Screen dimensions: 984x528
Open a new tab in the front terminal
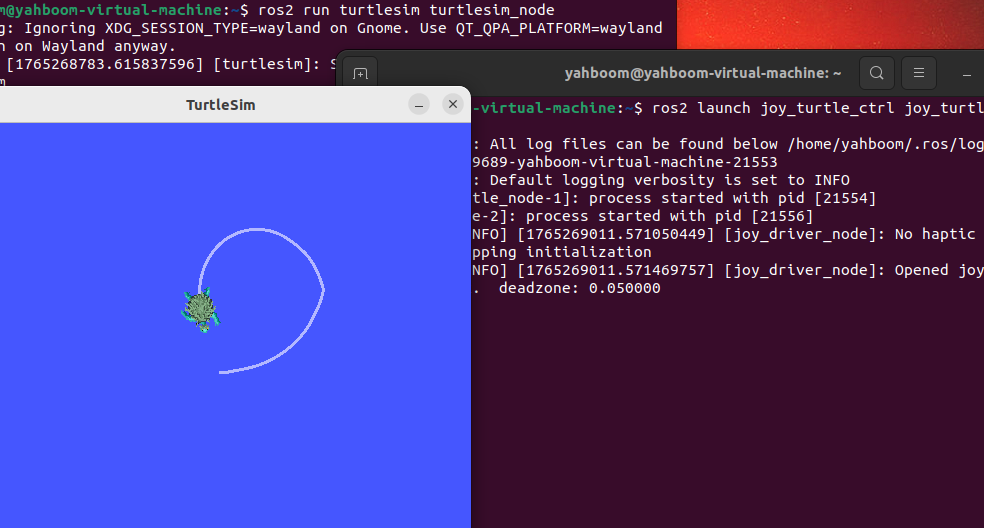pos(360,73)
